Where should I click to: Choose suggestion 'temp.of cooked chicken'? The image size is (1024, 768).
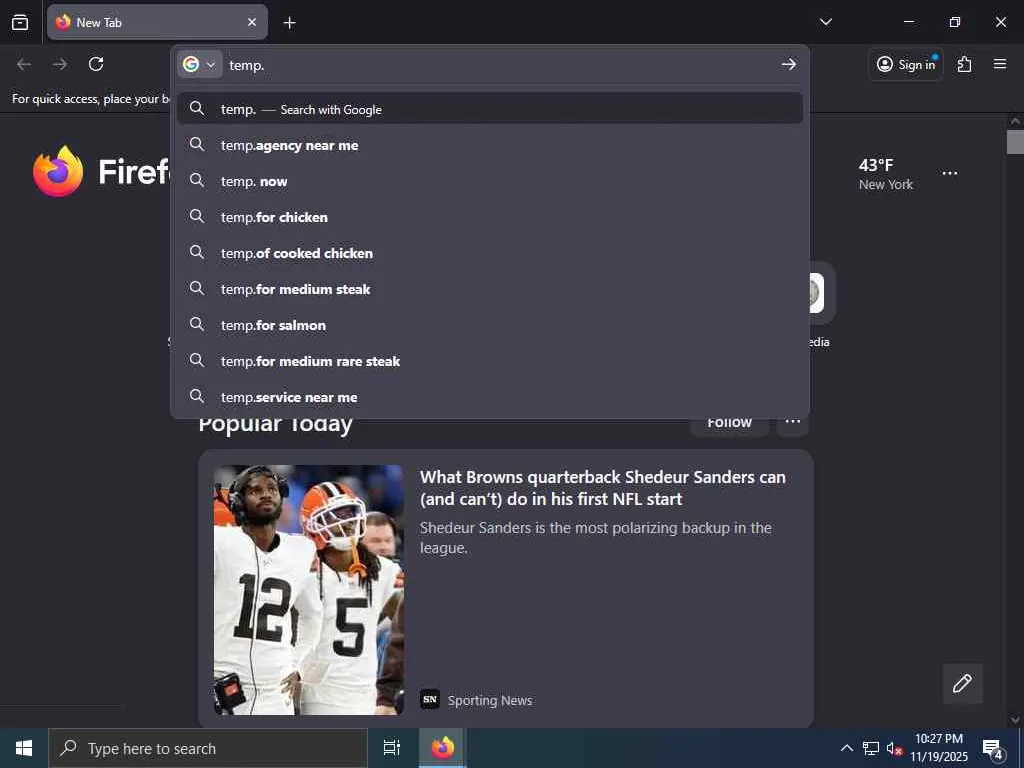coord(490,253)
